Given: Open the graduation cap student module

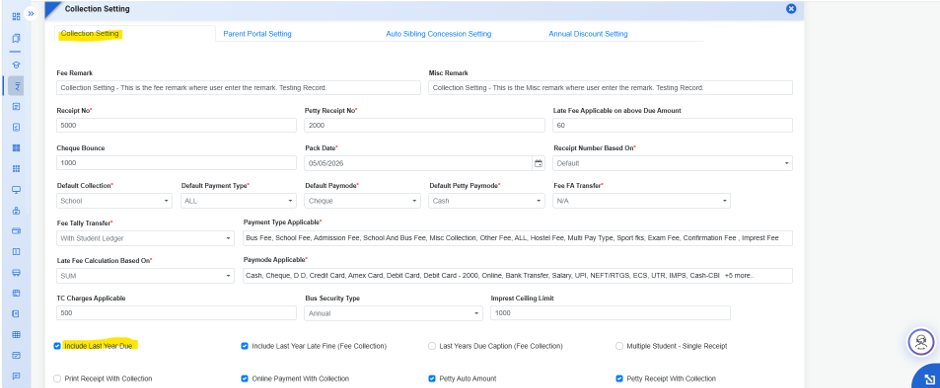Looking at the screenshot, I should (16, 64).
